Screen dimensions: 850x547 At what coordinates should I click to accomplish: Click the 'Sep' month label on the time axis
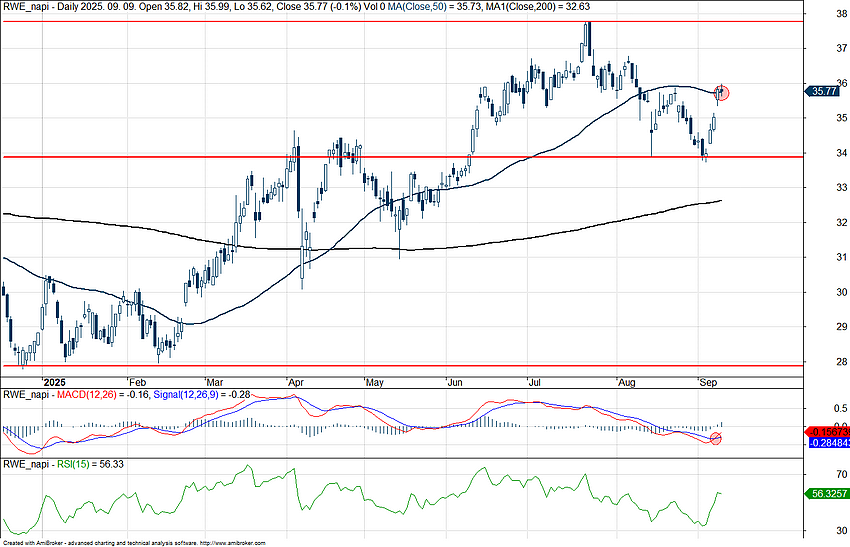point(709,382)
